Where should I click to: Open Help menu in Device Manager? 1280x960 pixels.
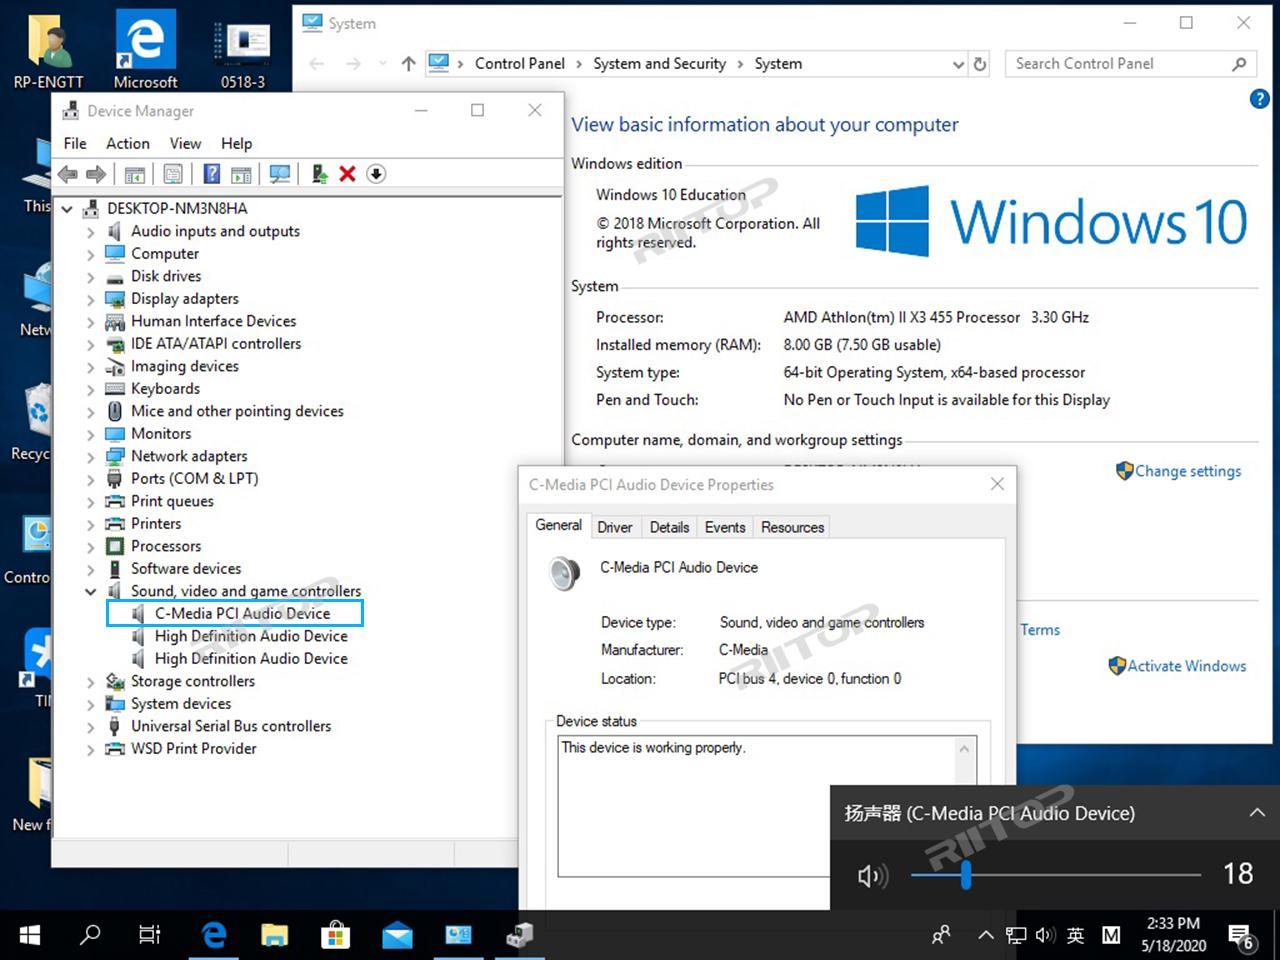point(237,143)
